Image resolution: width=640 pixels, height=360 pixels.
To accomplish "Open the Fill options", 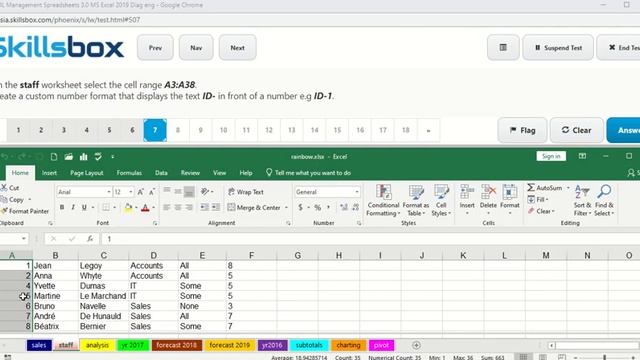I will click(538, 199).
